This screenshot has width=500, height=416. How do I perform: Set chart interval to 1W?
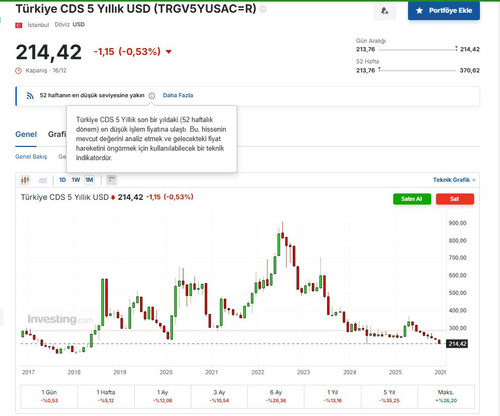pos(76,180)
